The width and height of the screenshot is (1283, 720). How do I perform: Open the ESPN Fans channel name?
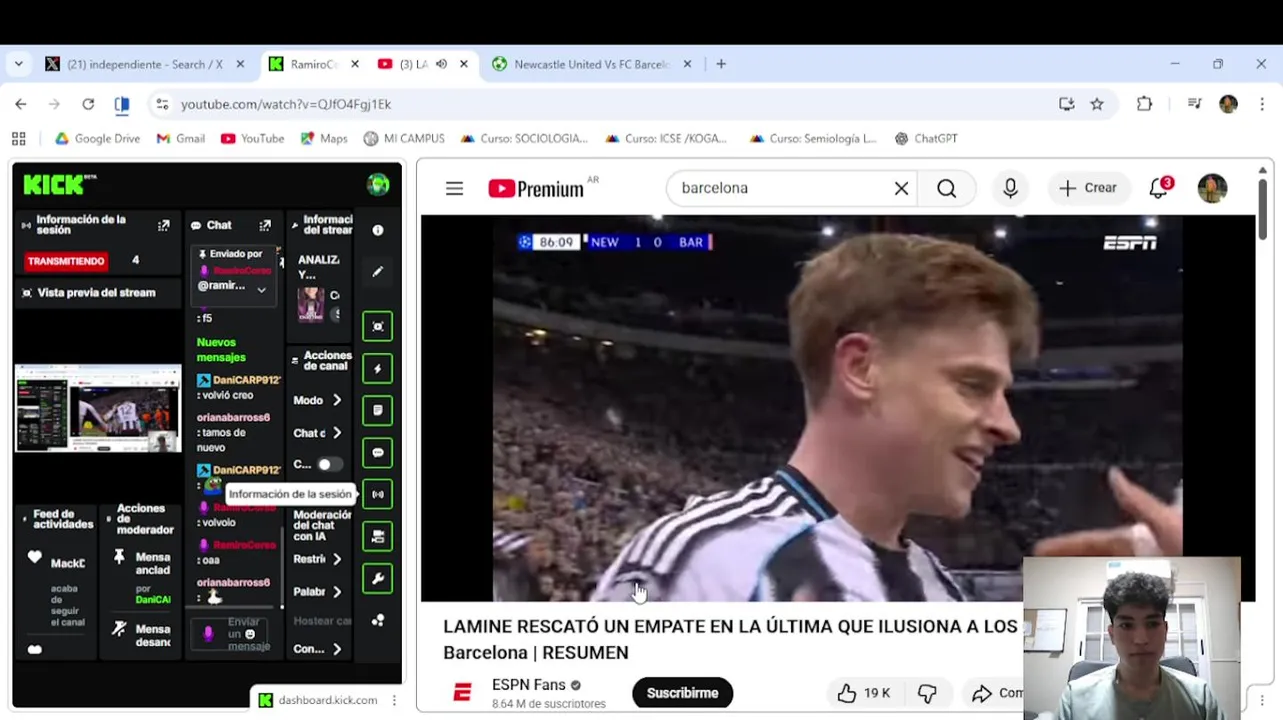tap(529, 685)
